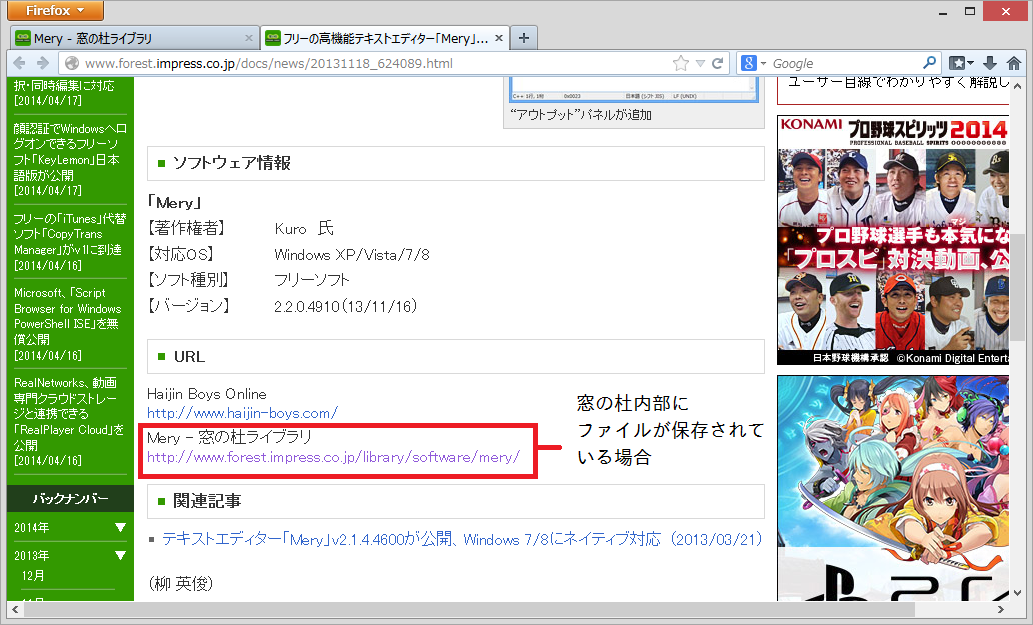Maximize the Firefox window

click(970, 11)
